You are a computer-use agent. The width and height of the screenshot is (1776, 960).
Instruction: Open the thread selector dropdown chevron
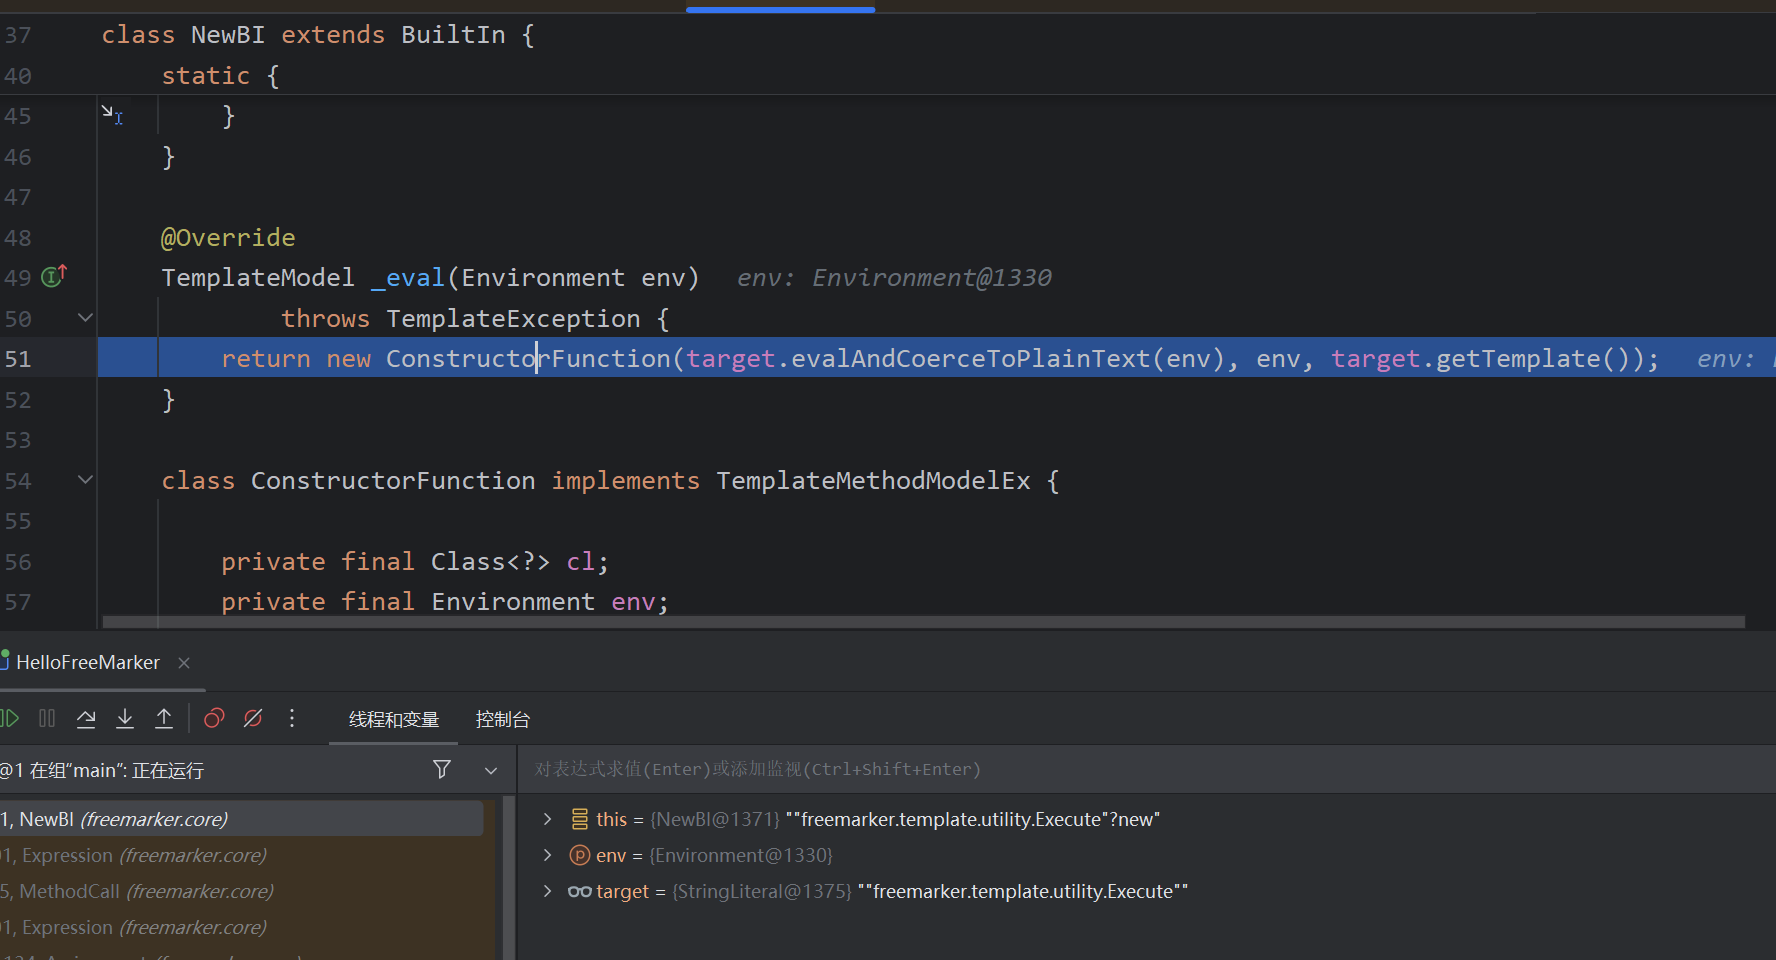pyautogui.click(x=491, y=770)
